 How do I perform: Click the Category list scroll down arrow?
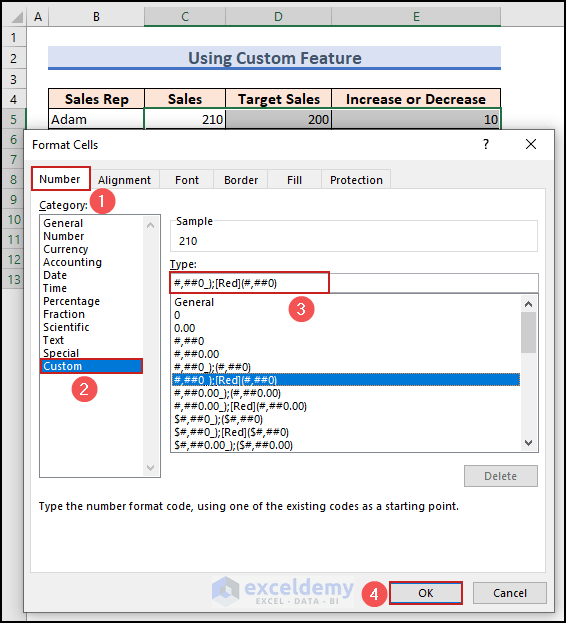point(151,467)
